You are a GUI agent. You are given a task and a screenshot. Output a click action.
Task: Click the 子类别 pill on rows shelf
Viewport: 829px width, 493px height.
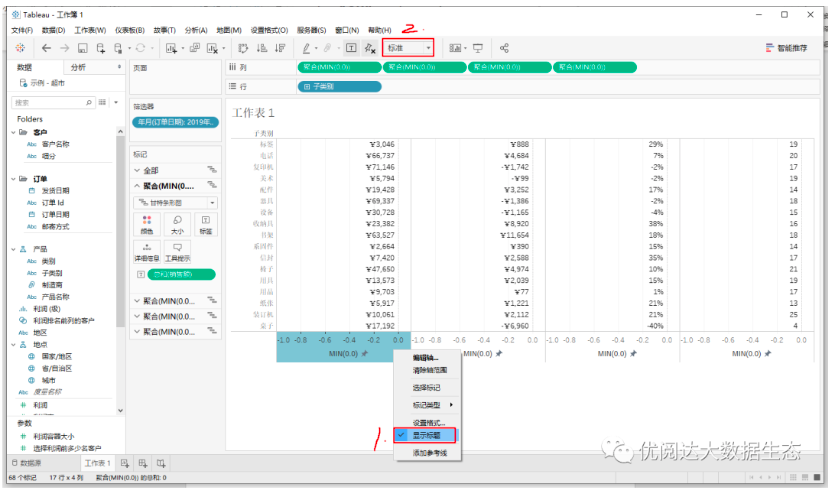point(339,86)
